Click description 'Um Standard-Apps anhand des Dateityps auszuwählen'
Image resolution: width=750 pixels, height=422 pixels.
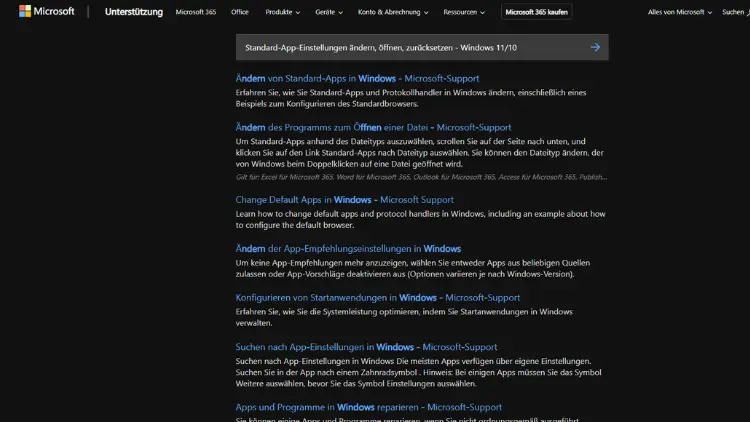[x=419, y=153]
